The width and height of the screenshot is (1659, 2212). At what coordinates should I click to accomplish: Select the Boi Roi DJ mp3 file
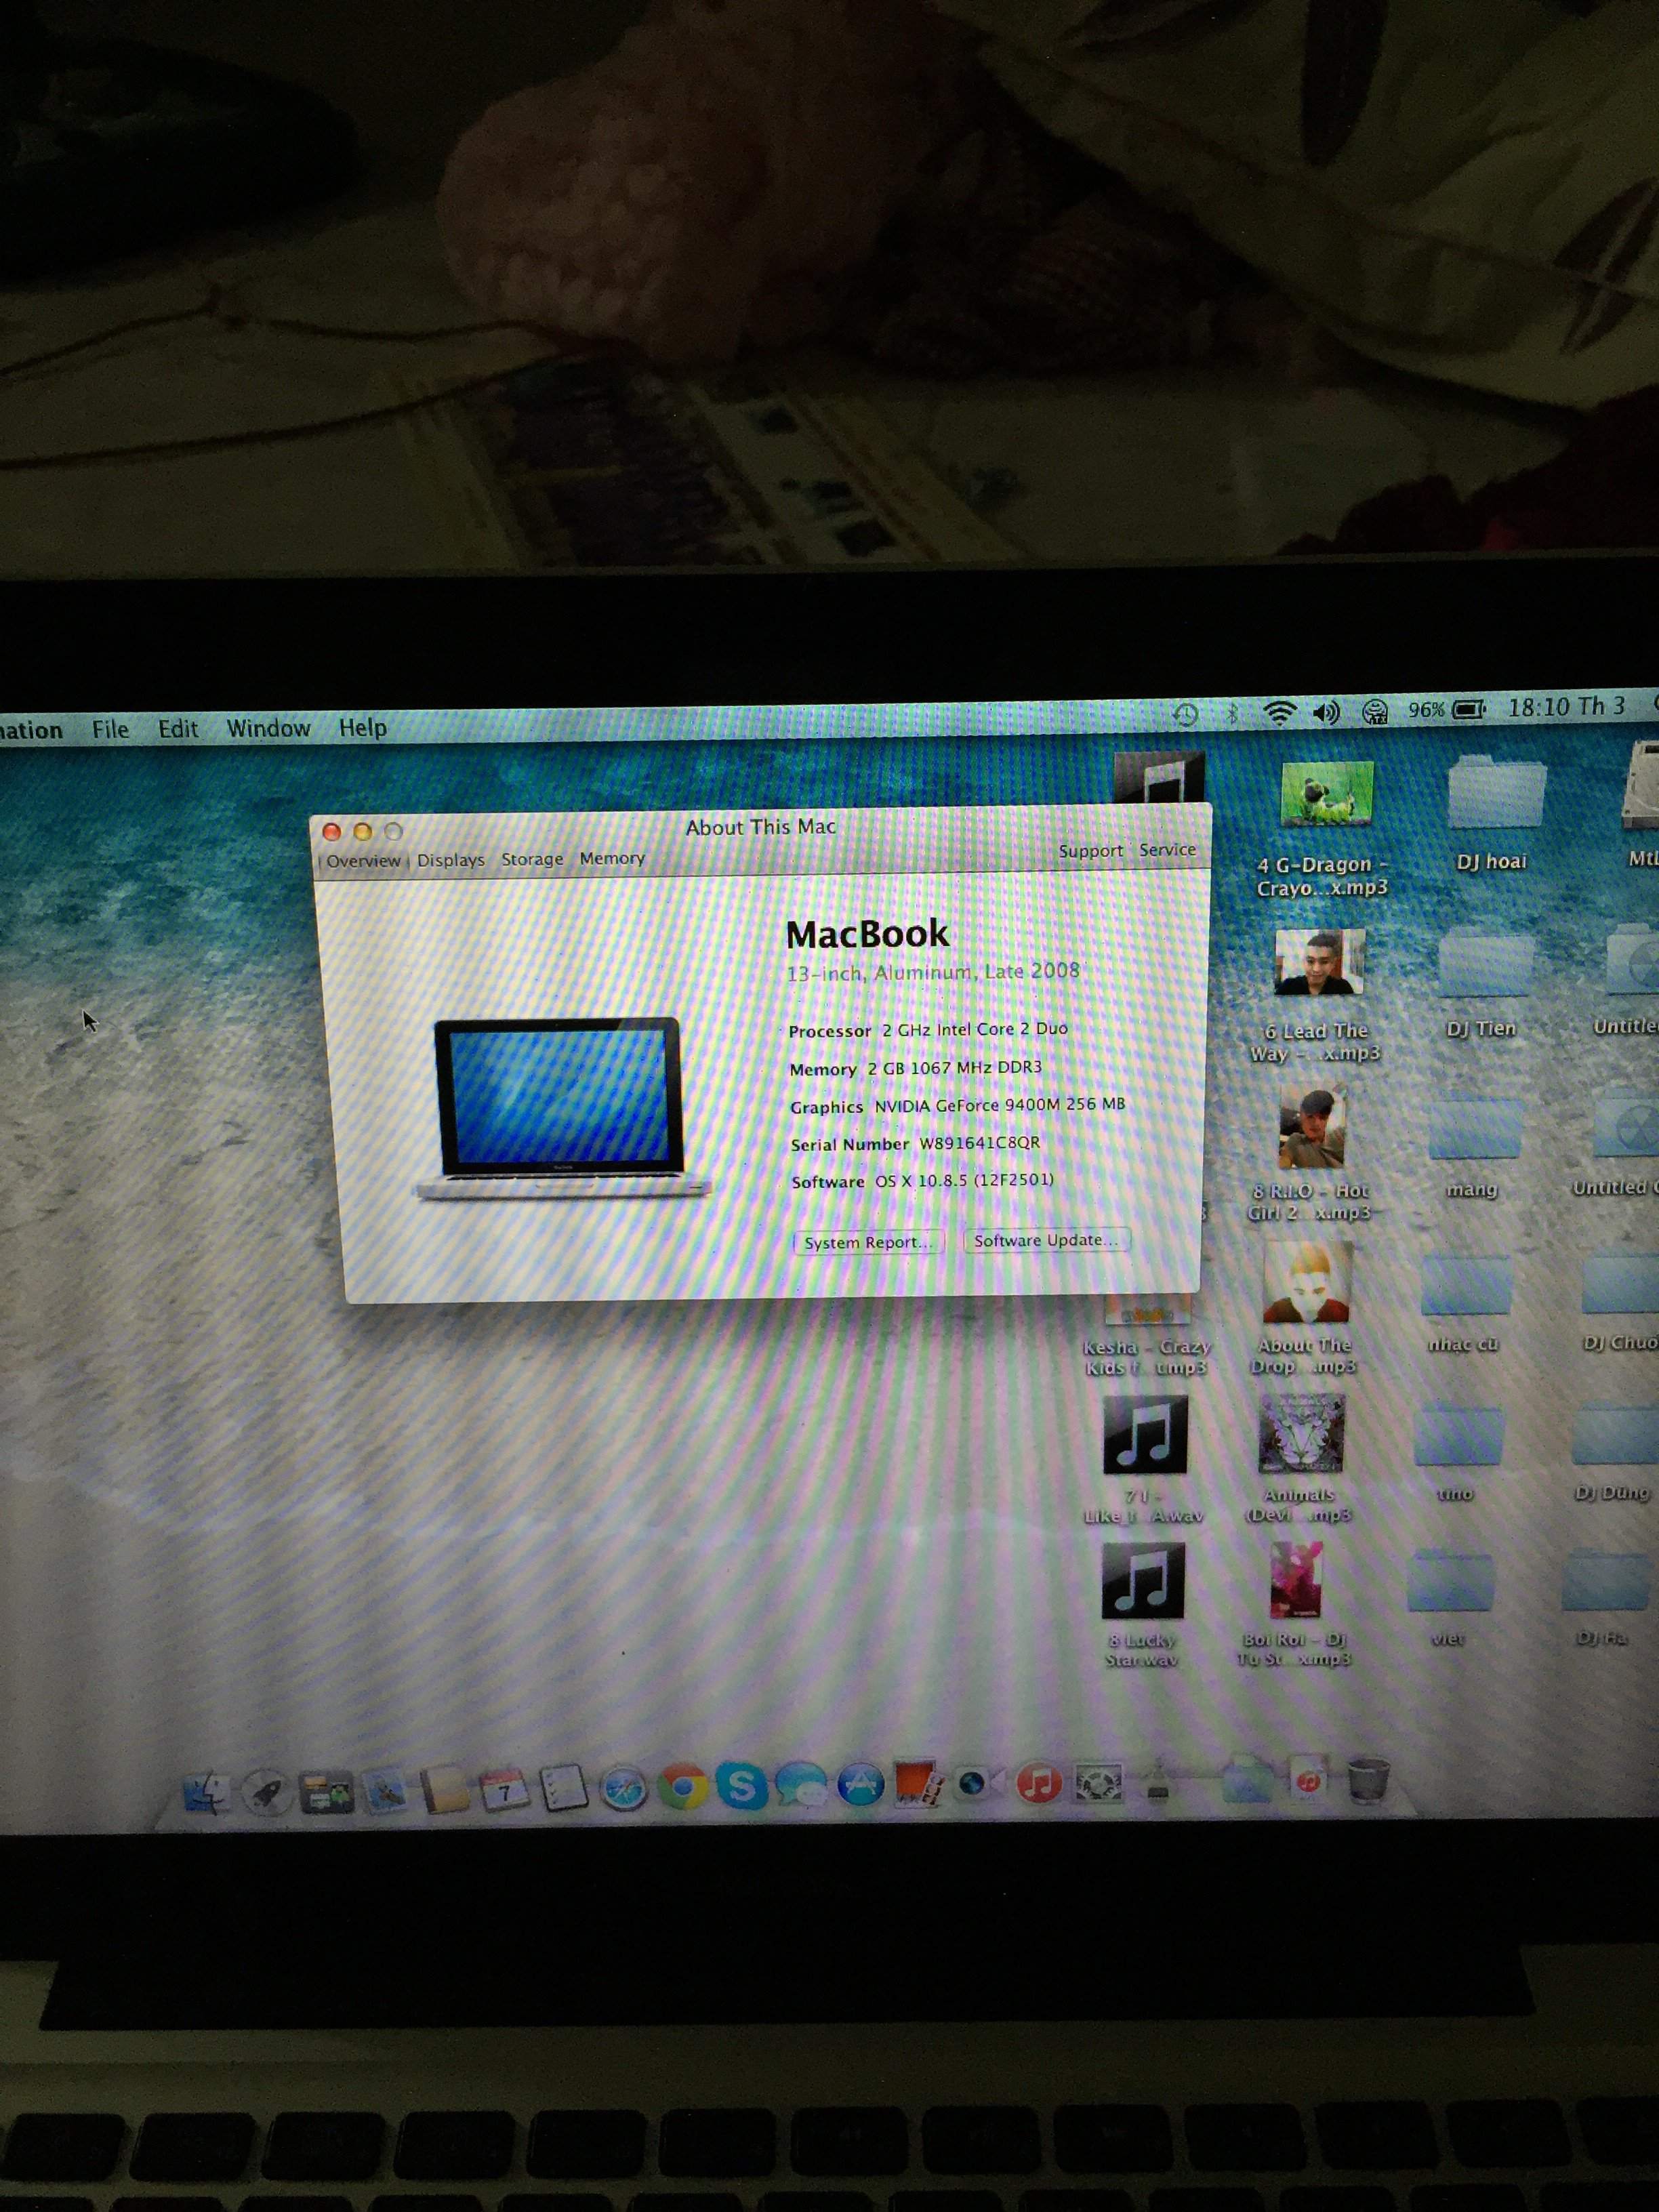pyautogui.click(x=1295, y=1604)
